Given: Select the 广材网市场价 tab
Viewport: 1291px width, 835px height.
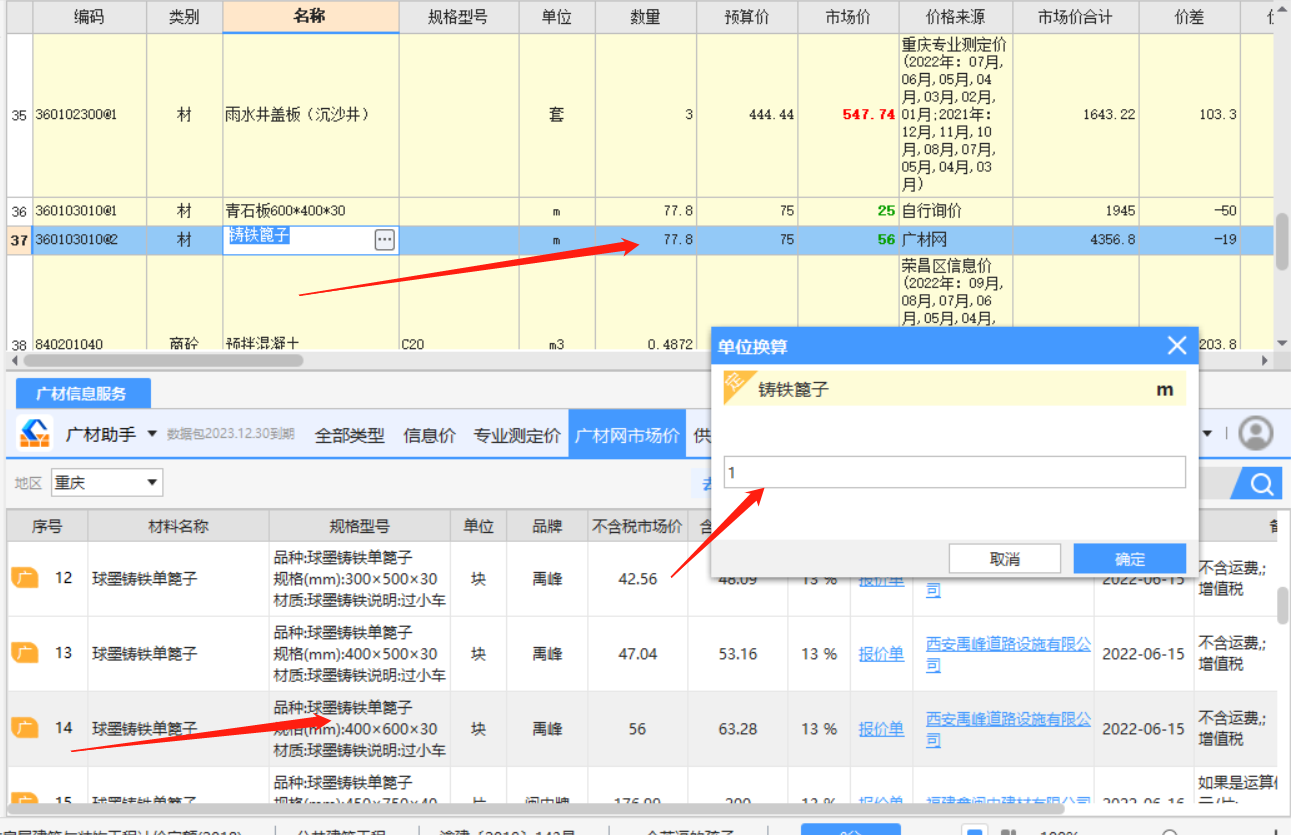Looking at the screenshot, I should click(x=627, y=435).
